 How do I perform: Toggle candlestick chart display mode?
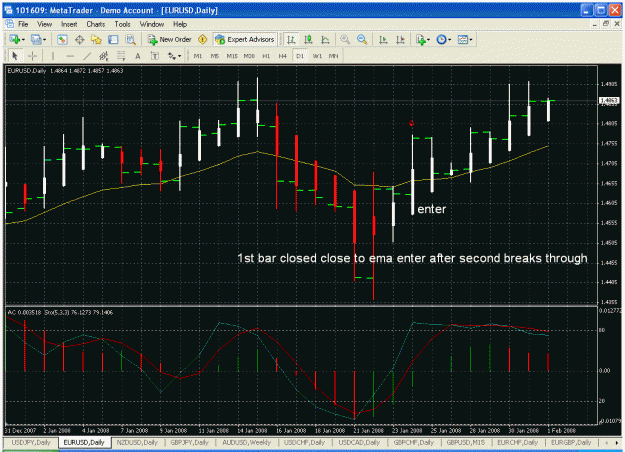(x=308, y=39)
